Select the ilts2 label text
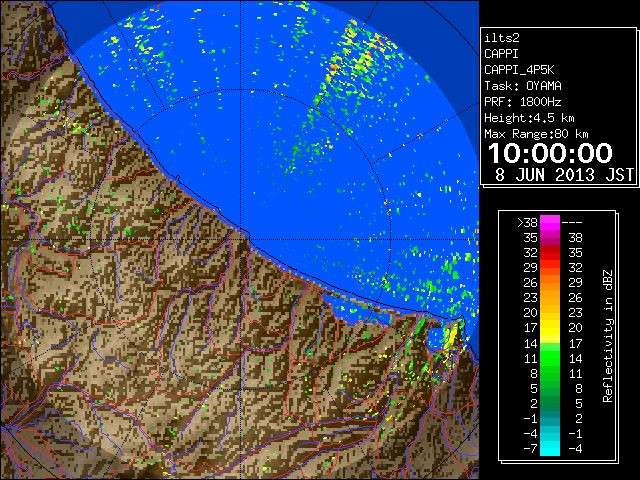 tap(502, 38)
